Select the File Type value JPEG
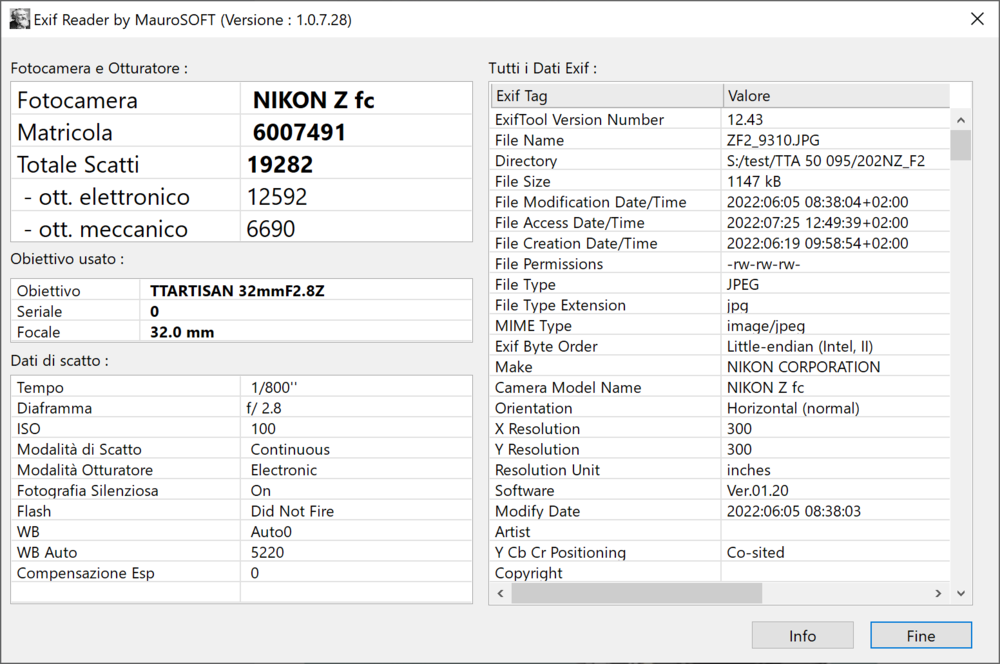The height and width of the screenshot is (664, 1000). tap(743, 284)
